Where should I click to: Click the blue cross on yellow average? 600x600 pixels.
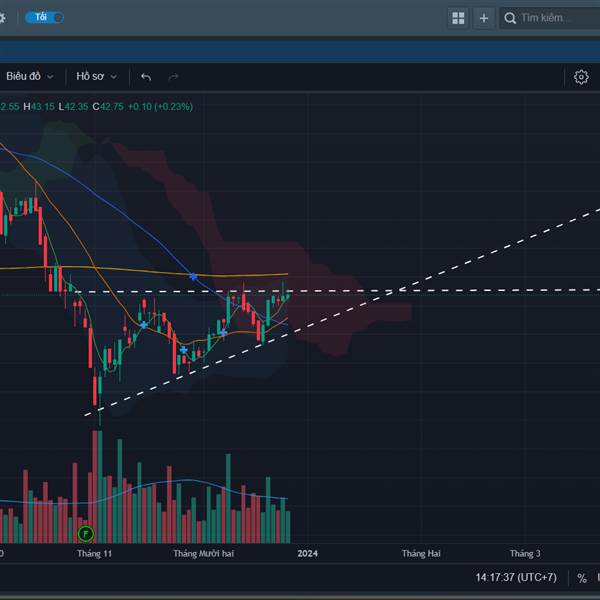pyautogui.click(x=194, y=276)
